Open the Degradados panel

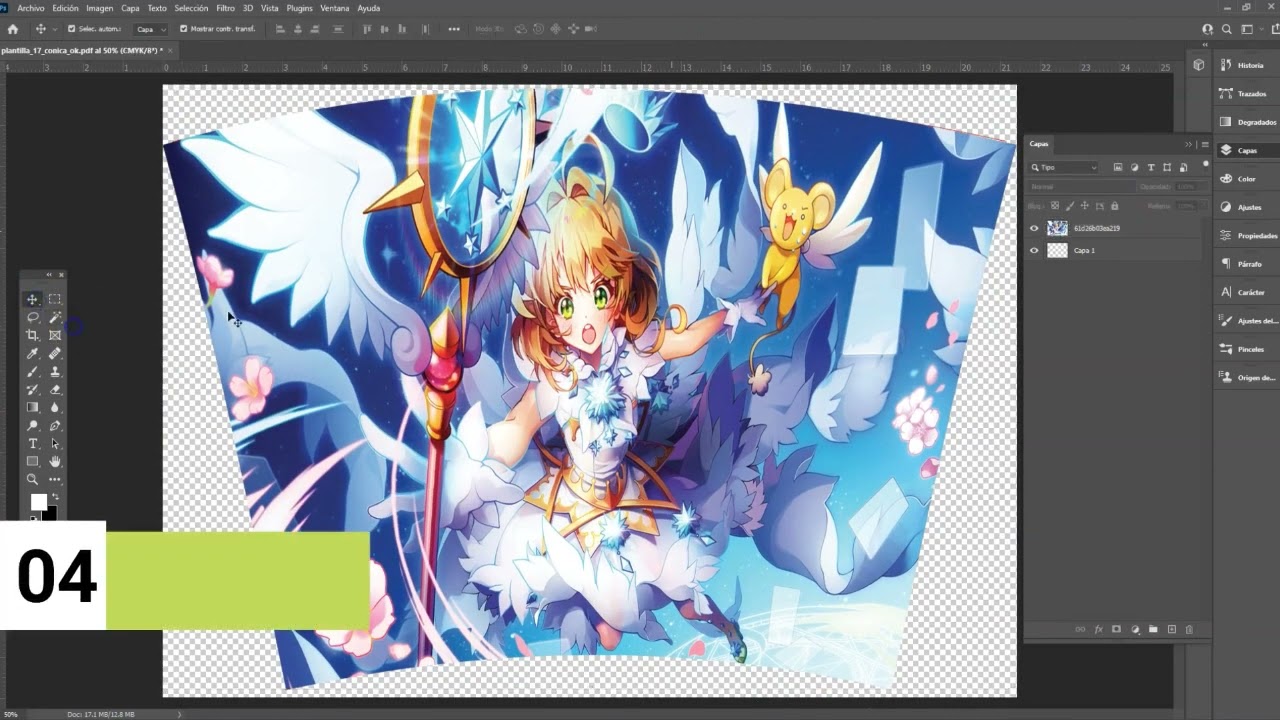(x=1247, y=122)
